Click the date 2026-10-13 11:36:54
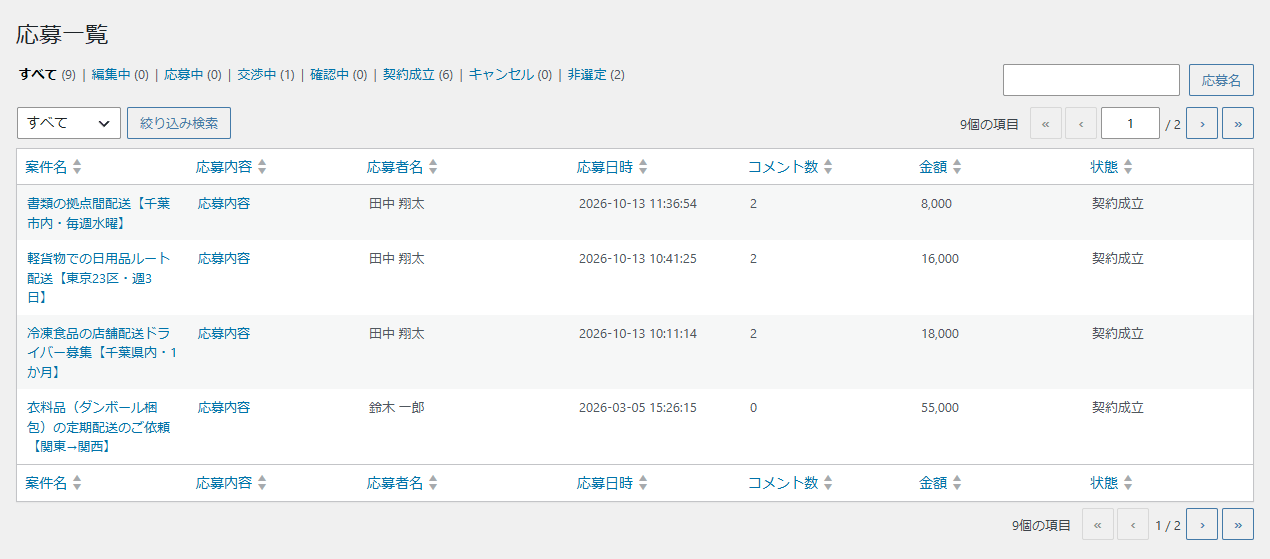Screen dimensions: 1270x559 (638, 203)
